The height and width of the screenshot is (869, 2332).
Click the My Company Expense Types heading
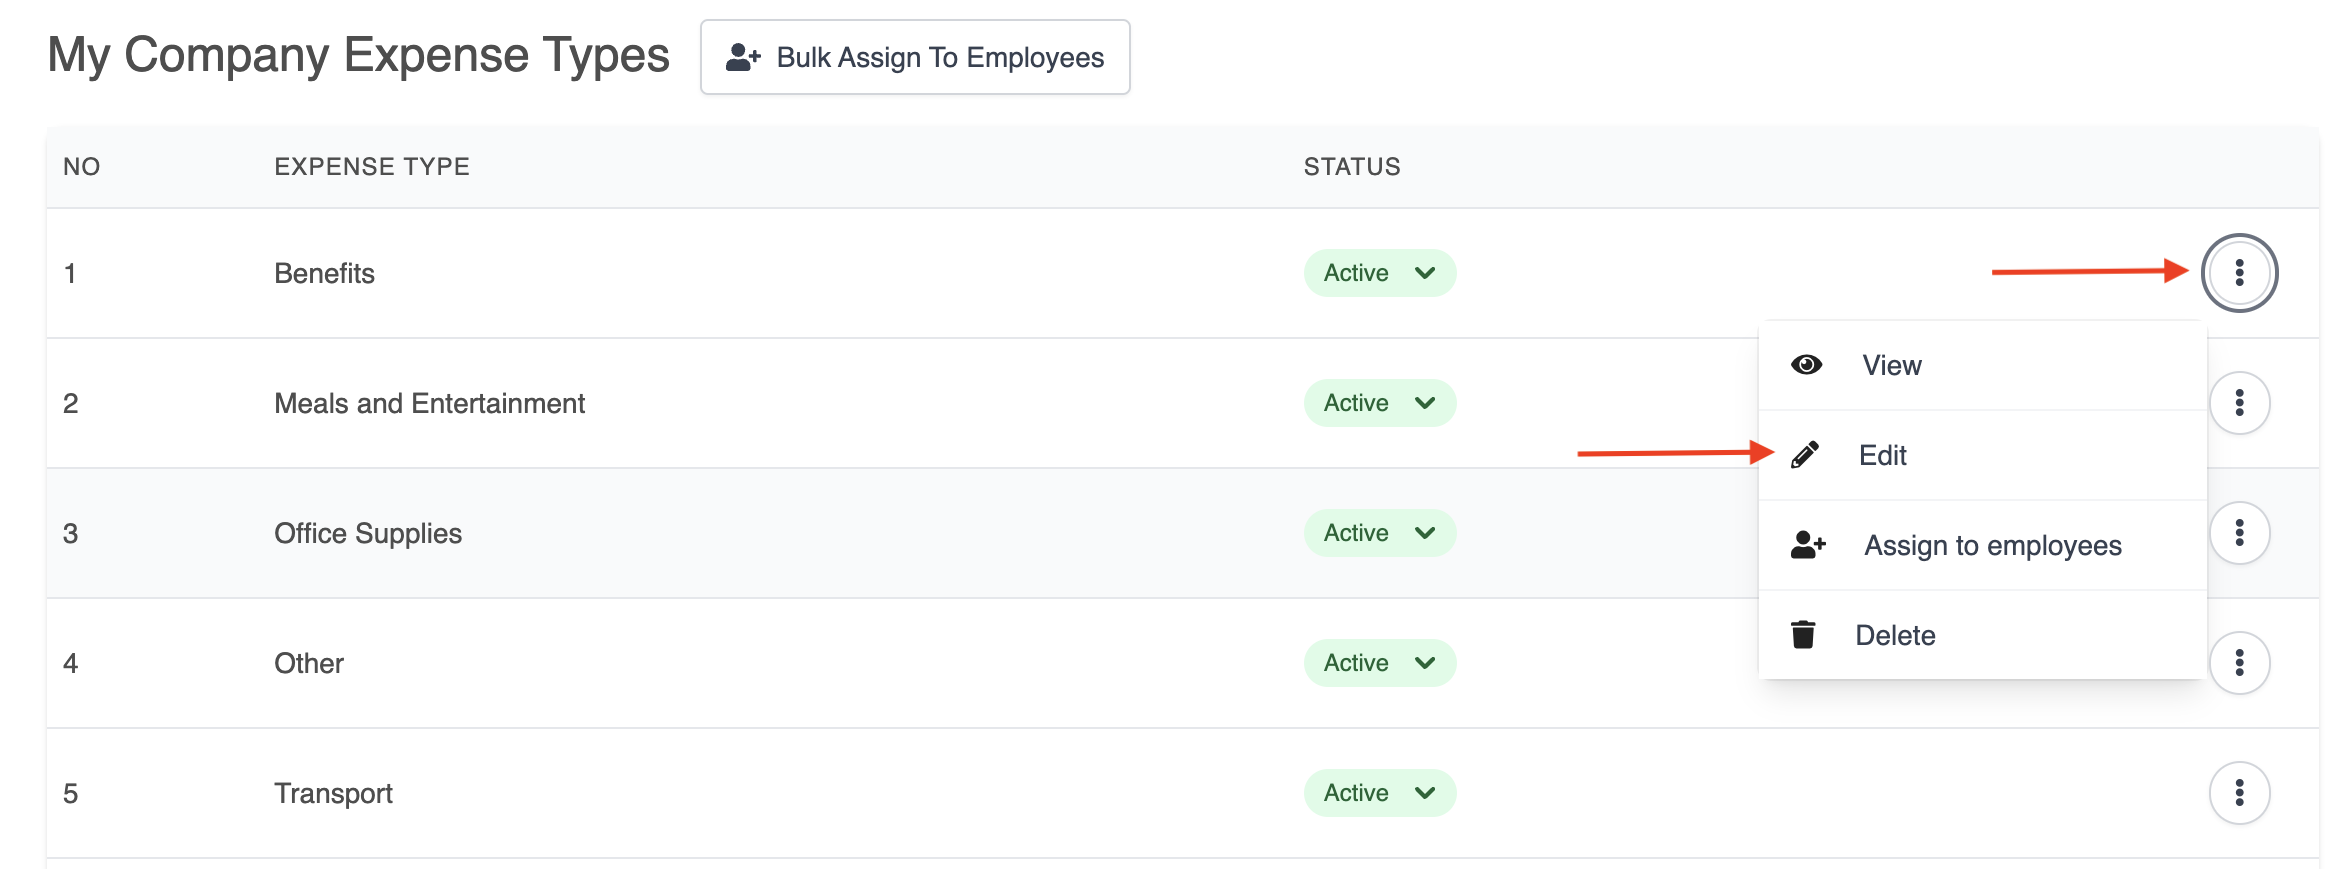(358, 55)
